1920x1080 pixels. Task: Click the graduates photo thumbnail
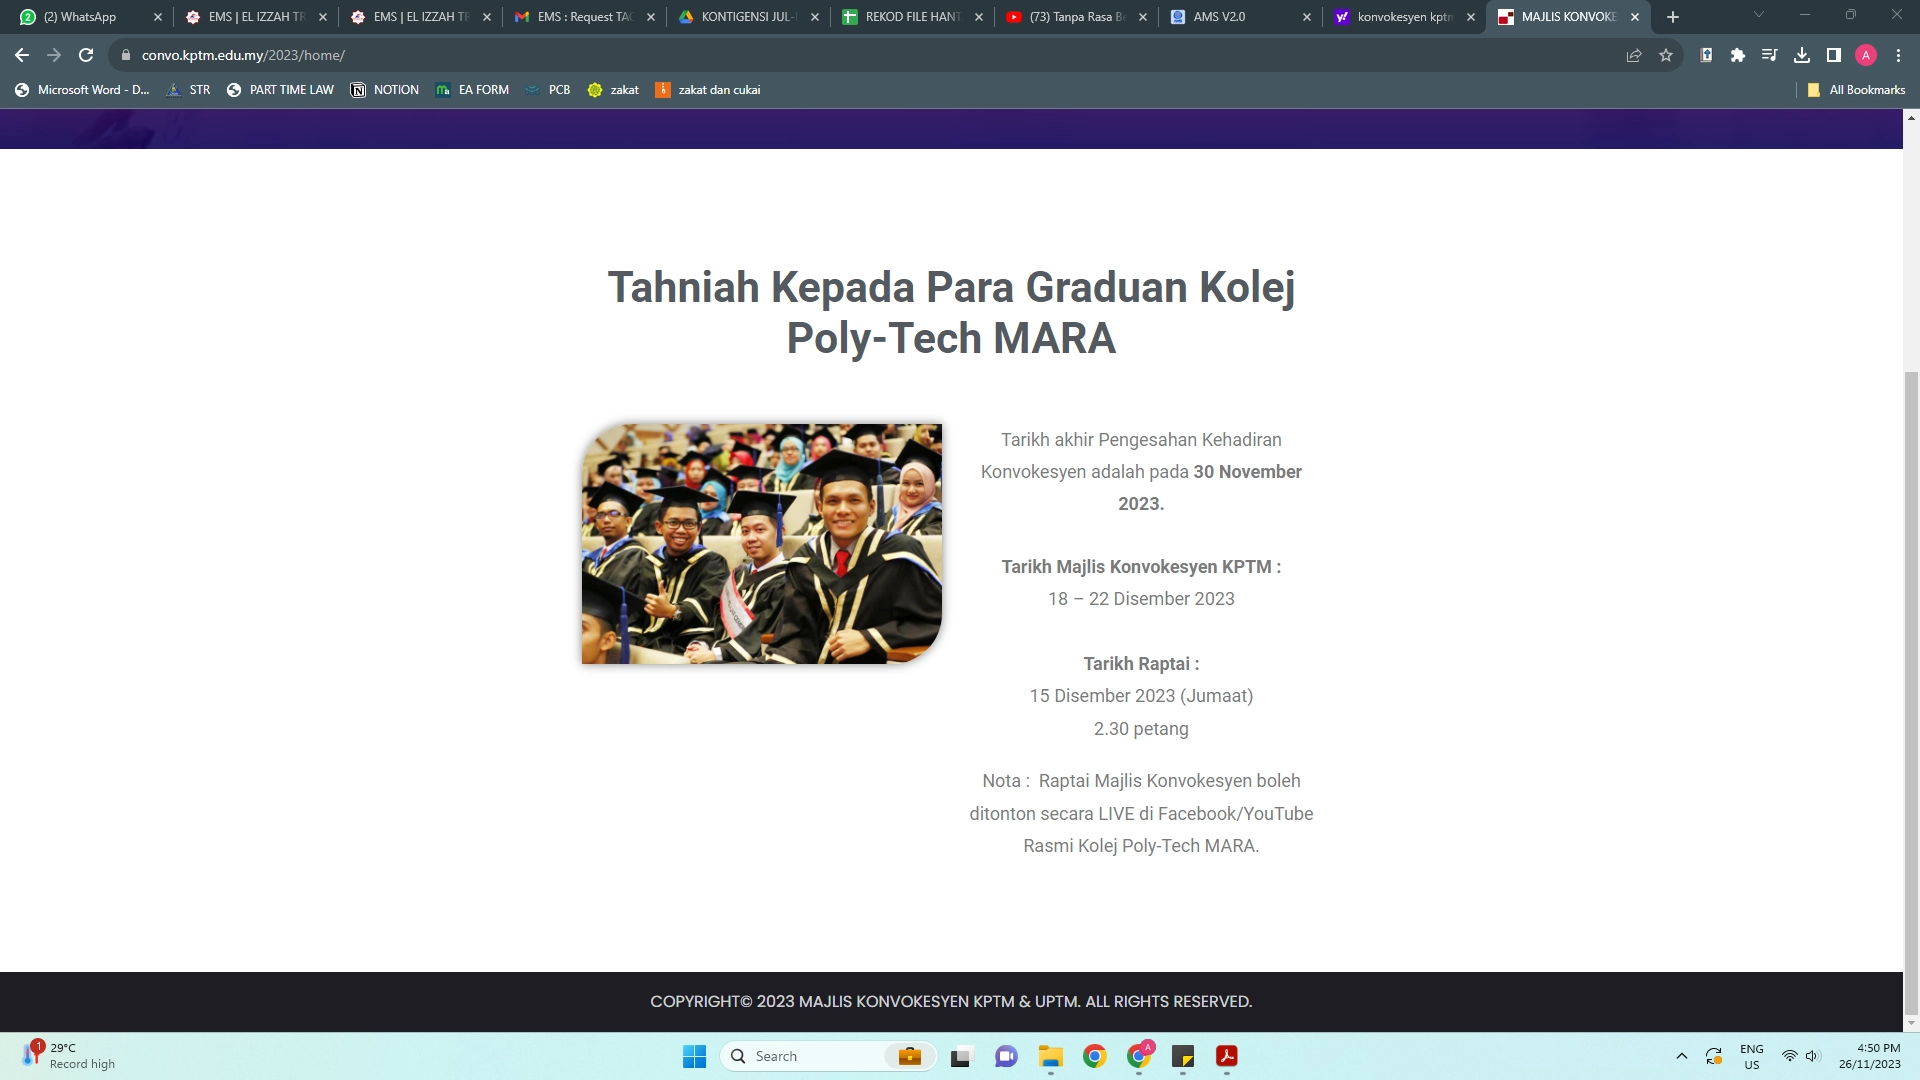click(762, 544)
